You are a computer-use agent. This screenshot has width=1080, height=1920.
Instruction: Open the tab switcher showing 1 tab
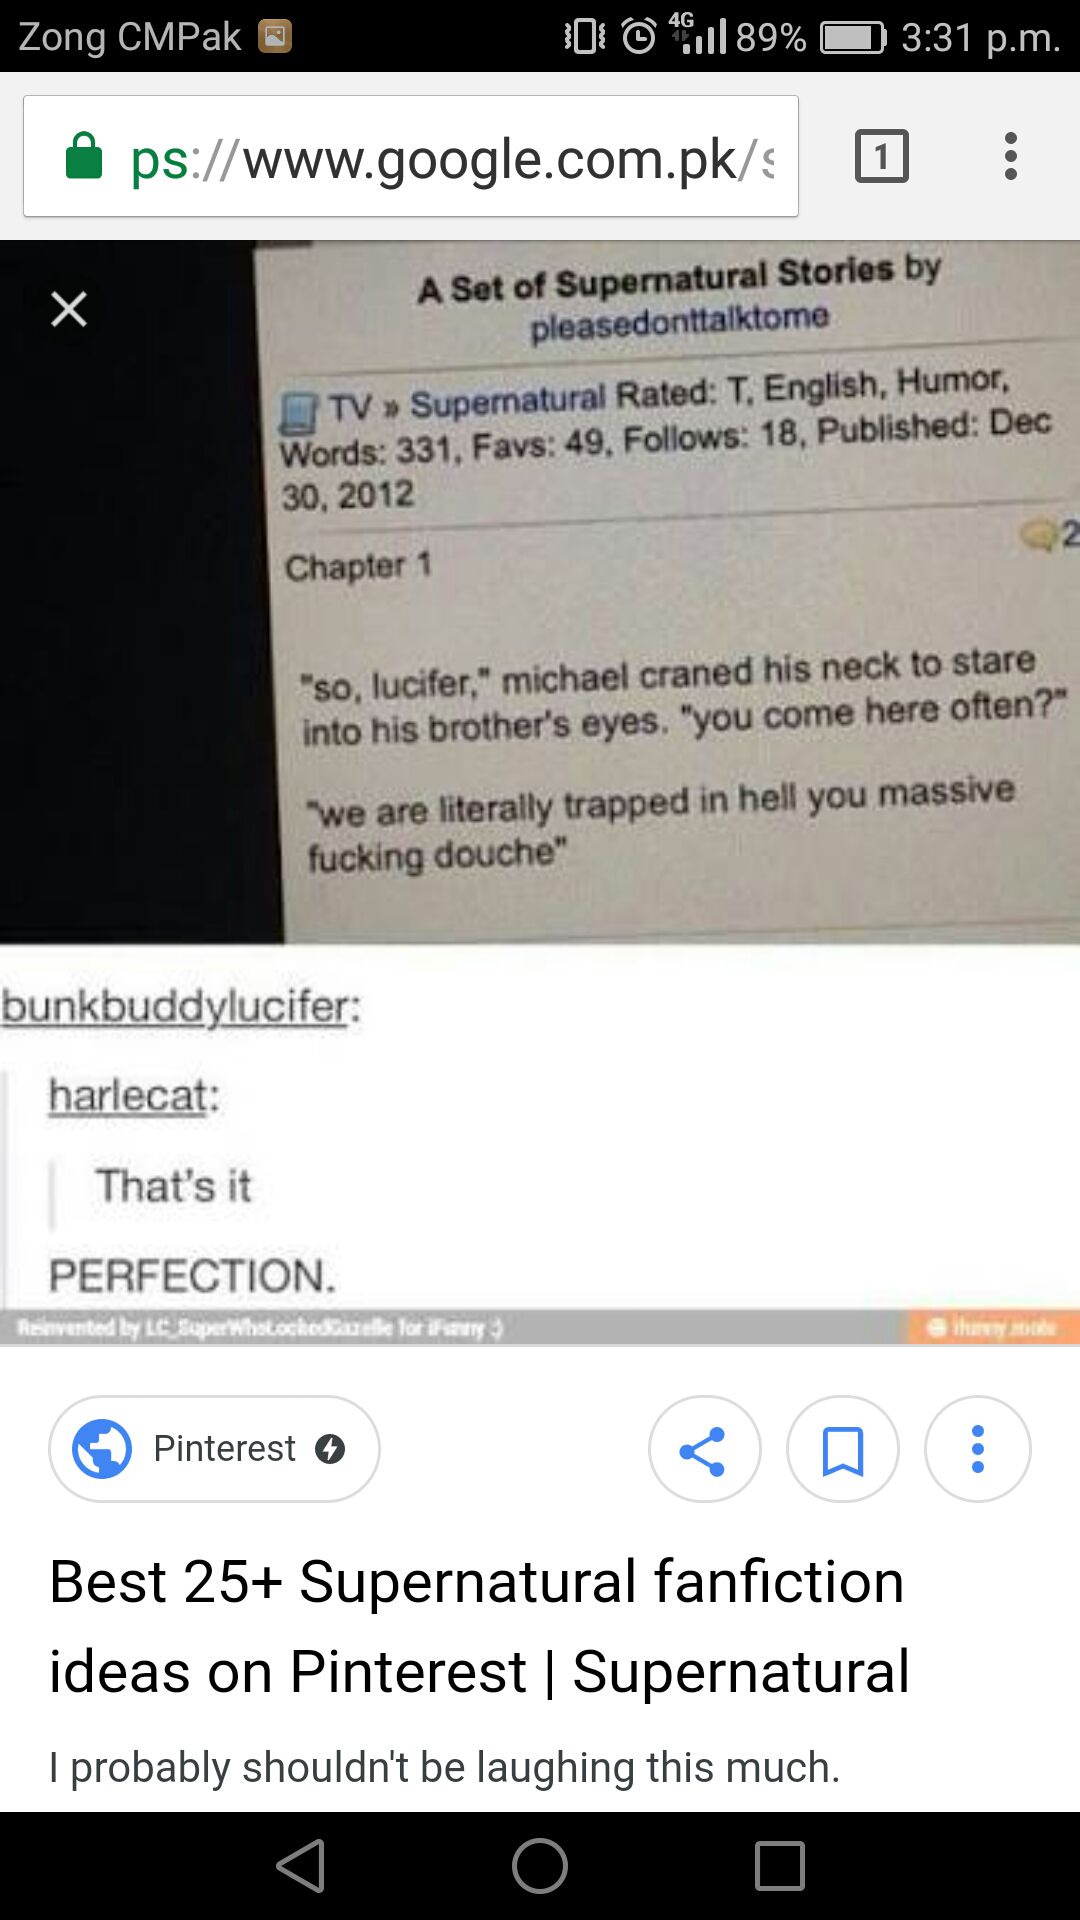tap(882, 156)
